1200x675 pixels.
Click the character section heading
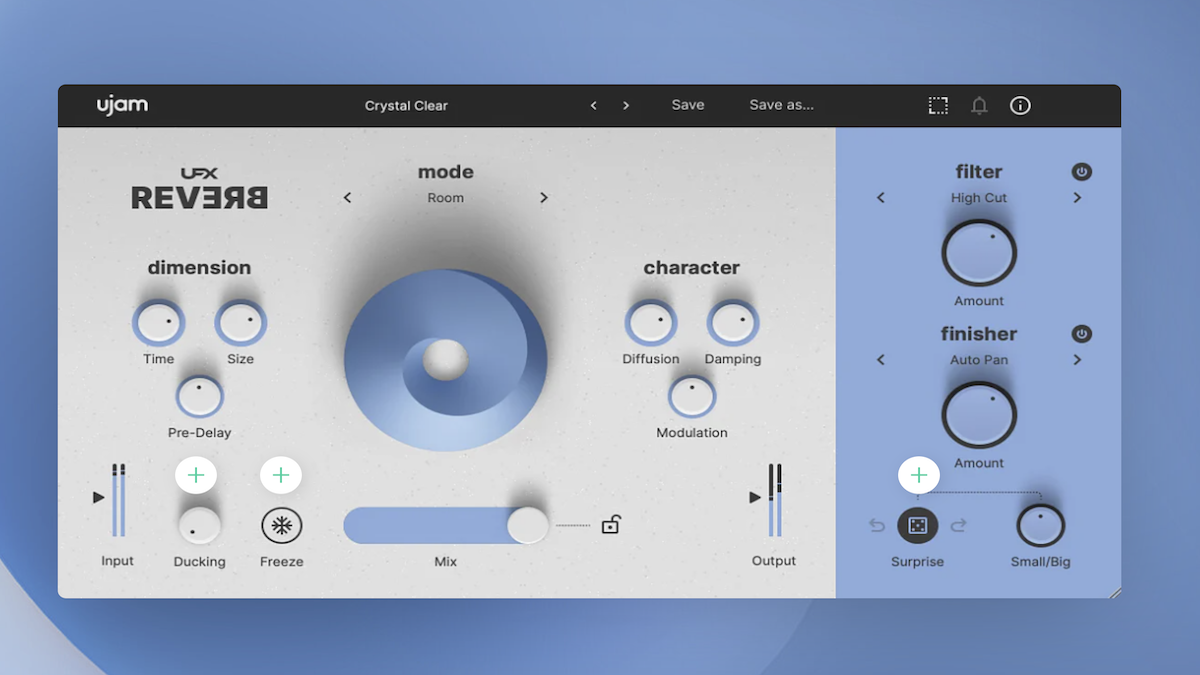point(692,267)
